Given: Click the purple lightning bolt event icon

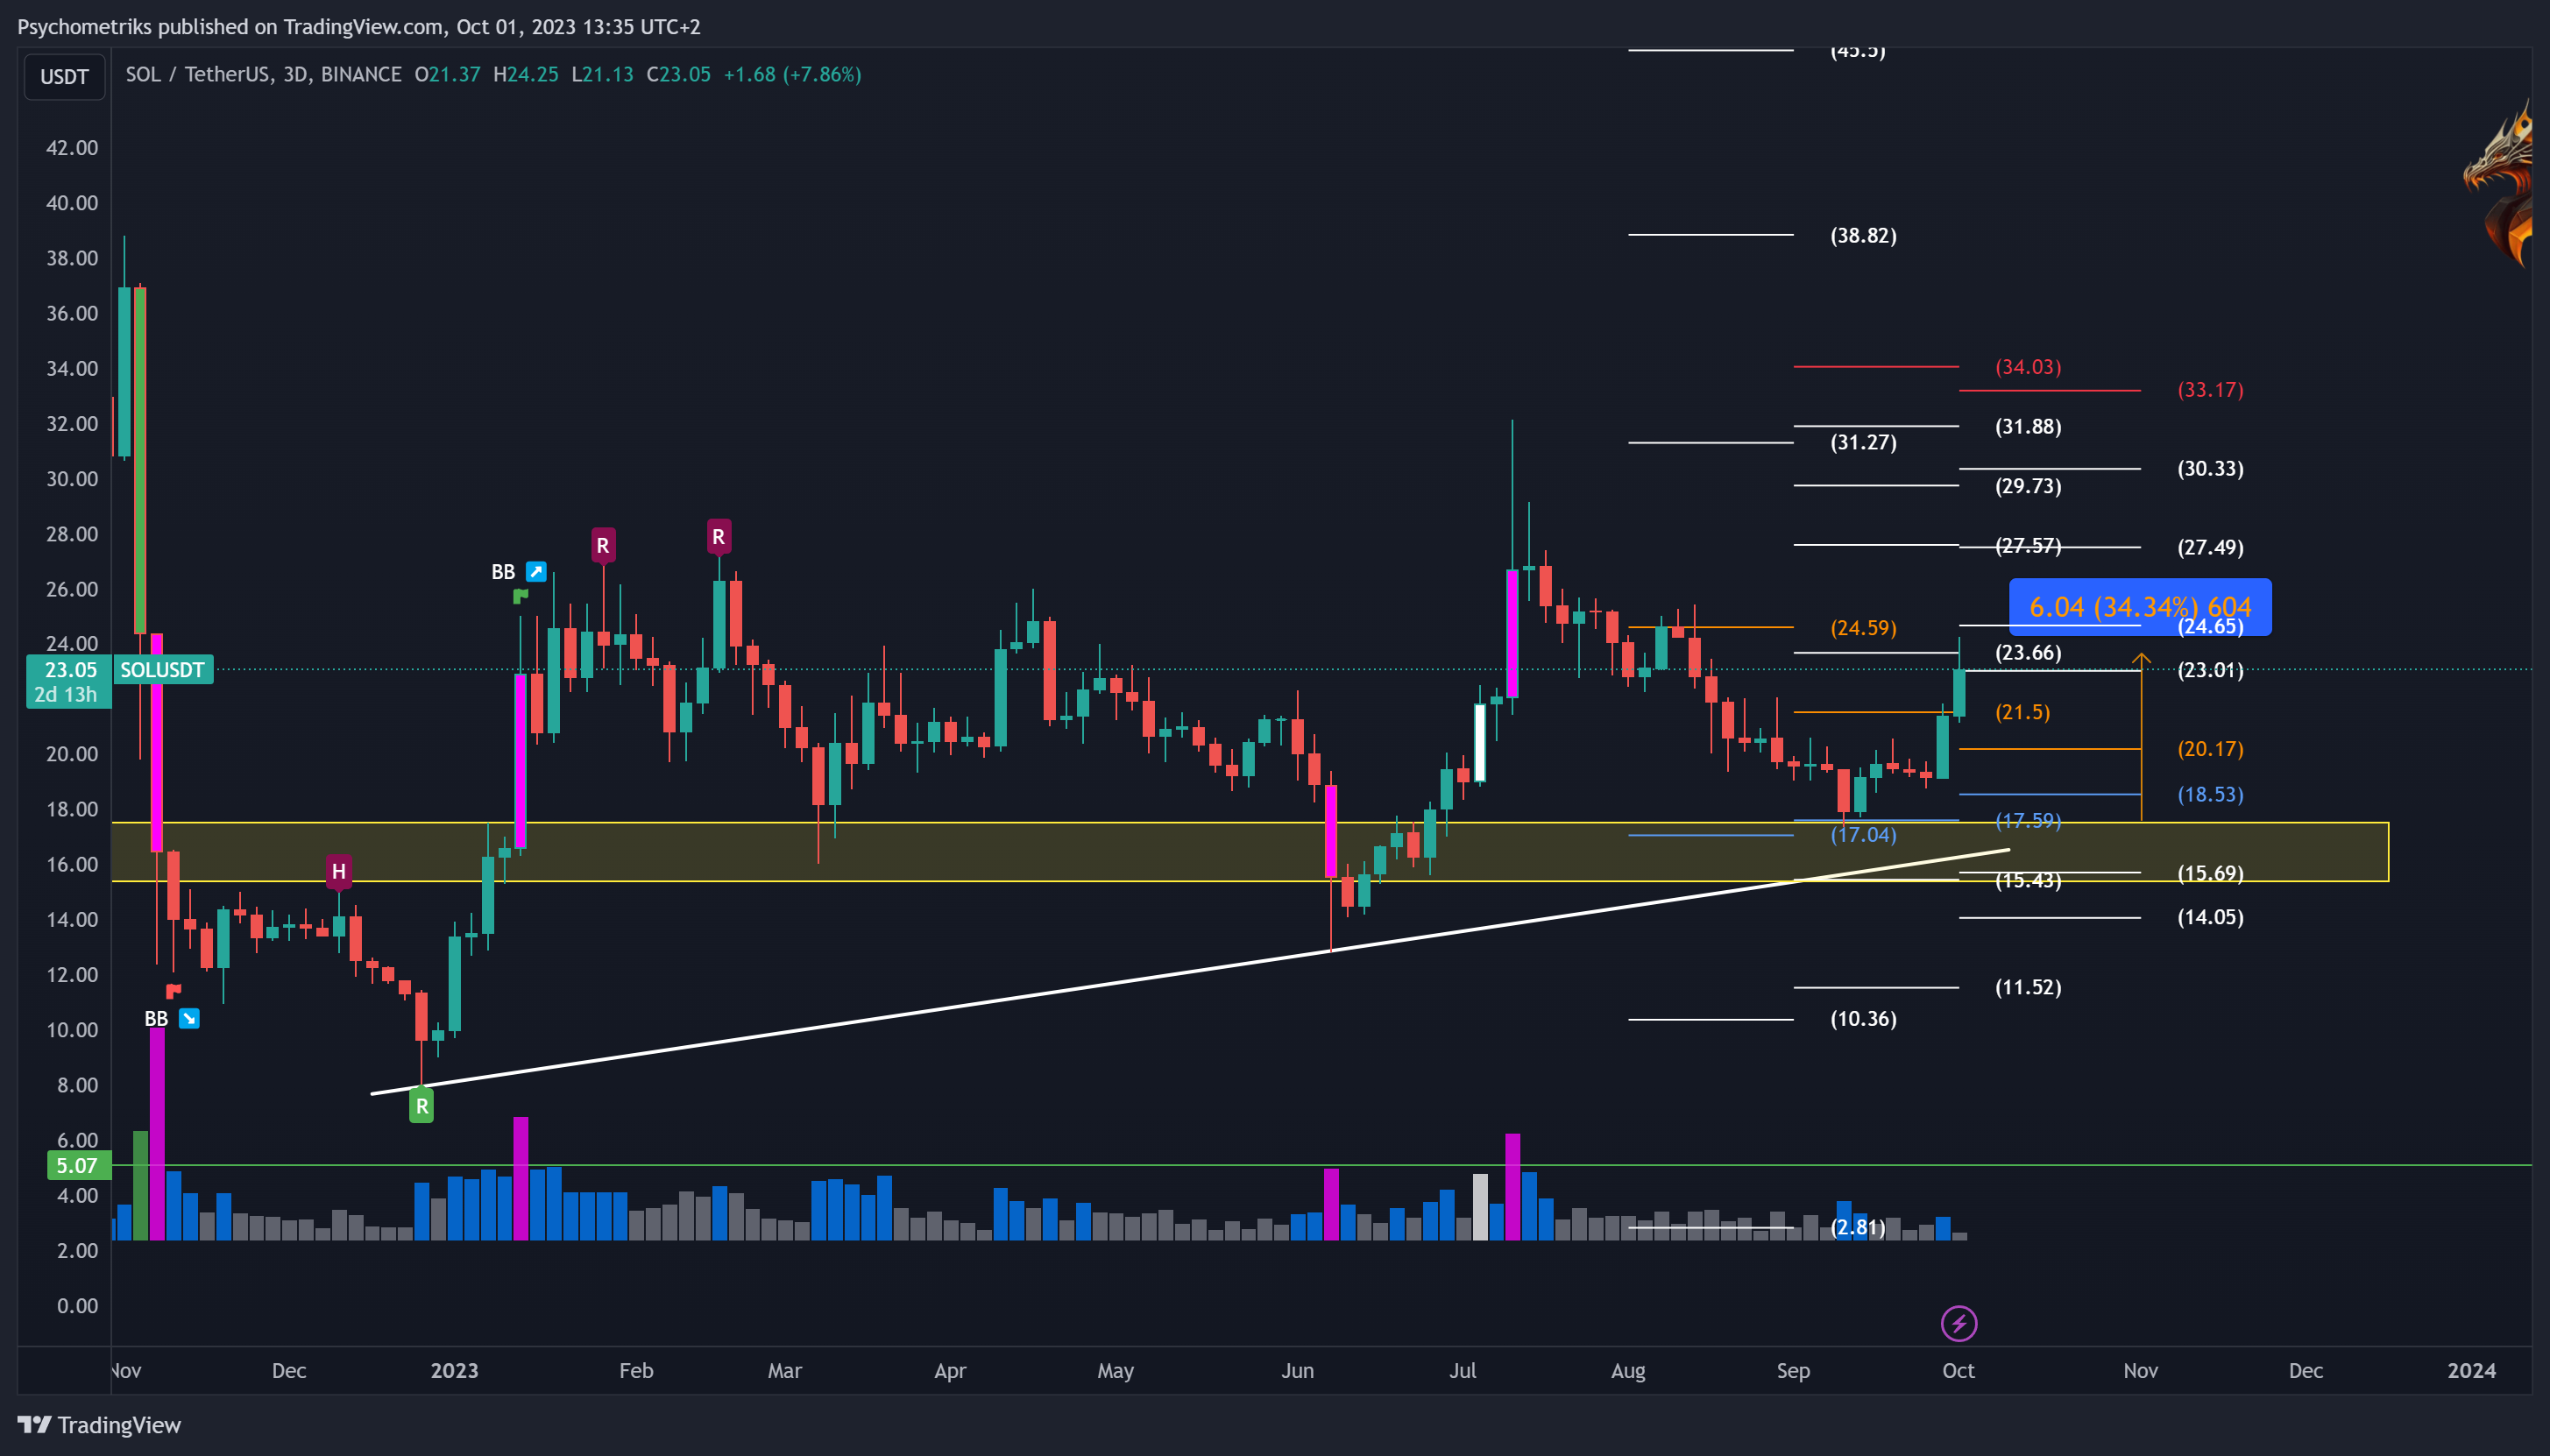Looking at the screenshot, I should (1958, 1323).
